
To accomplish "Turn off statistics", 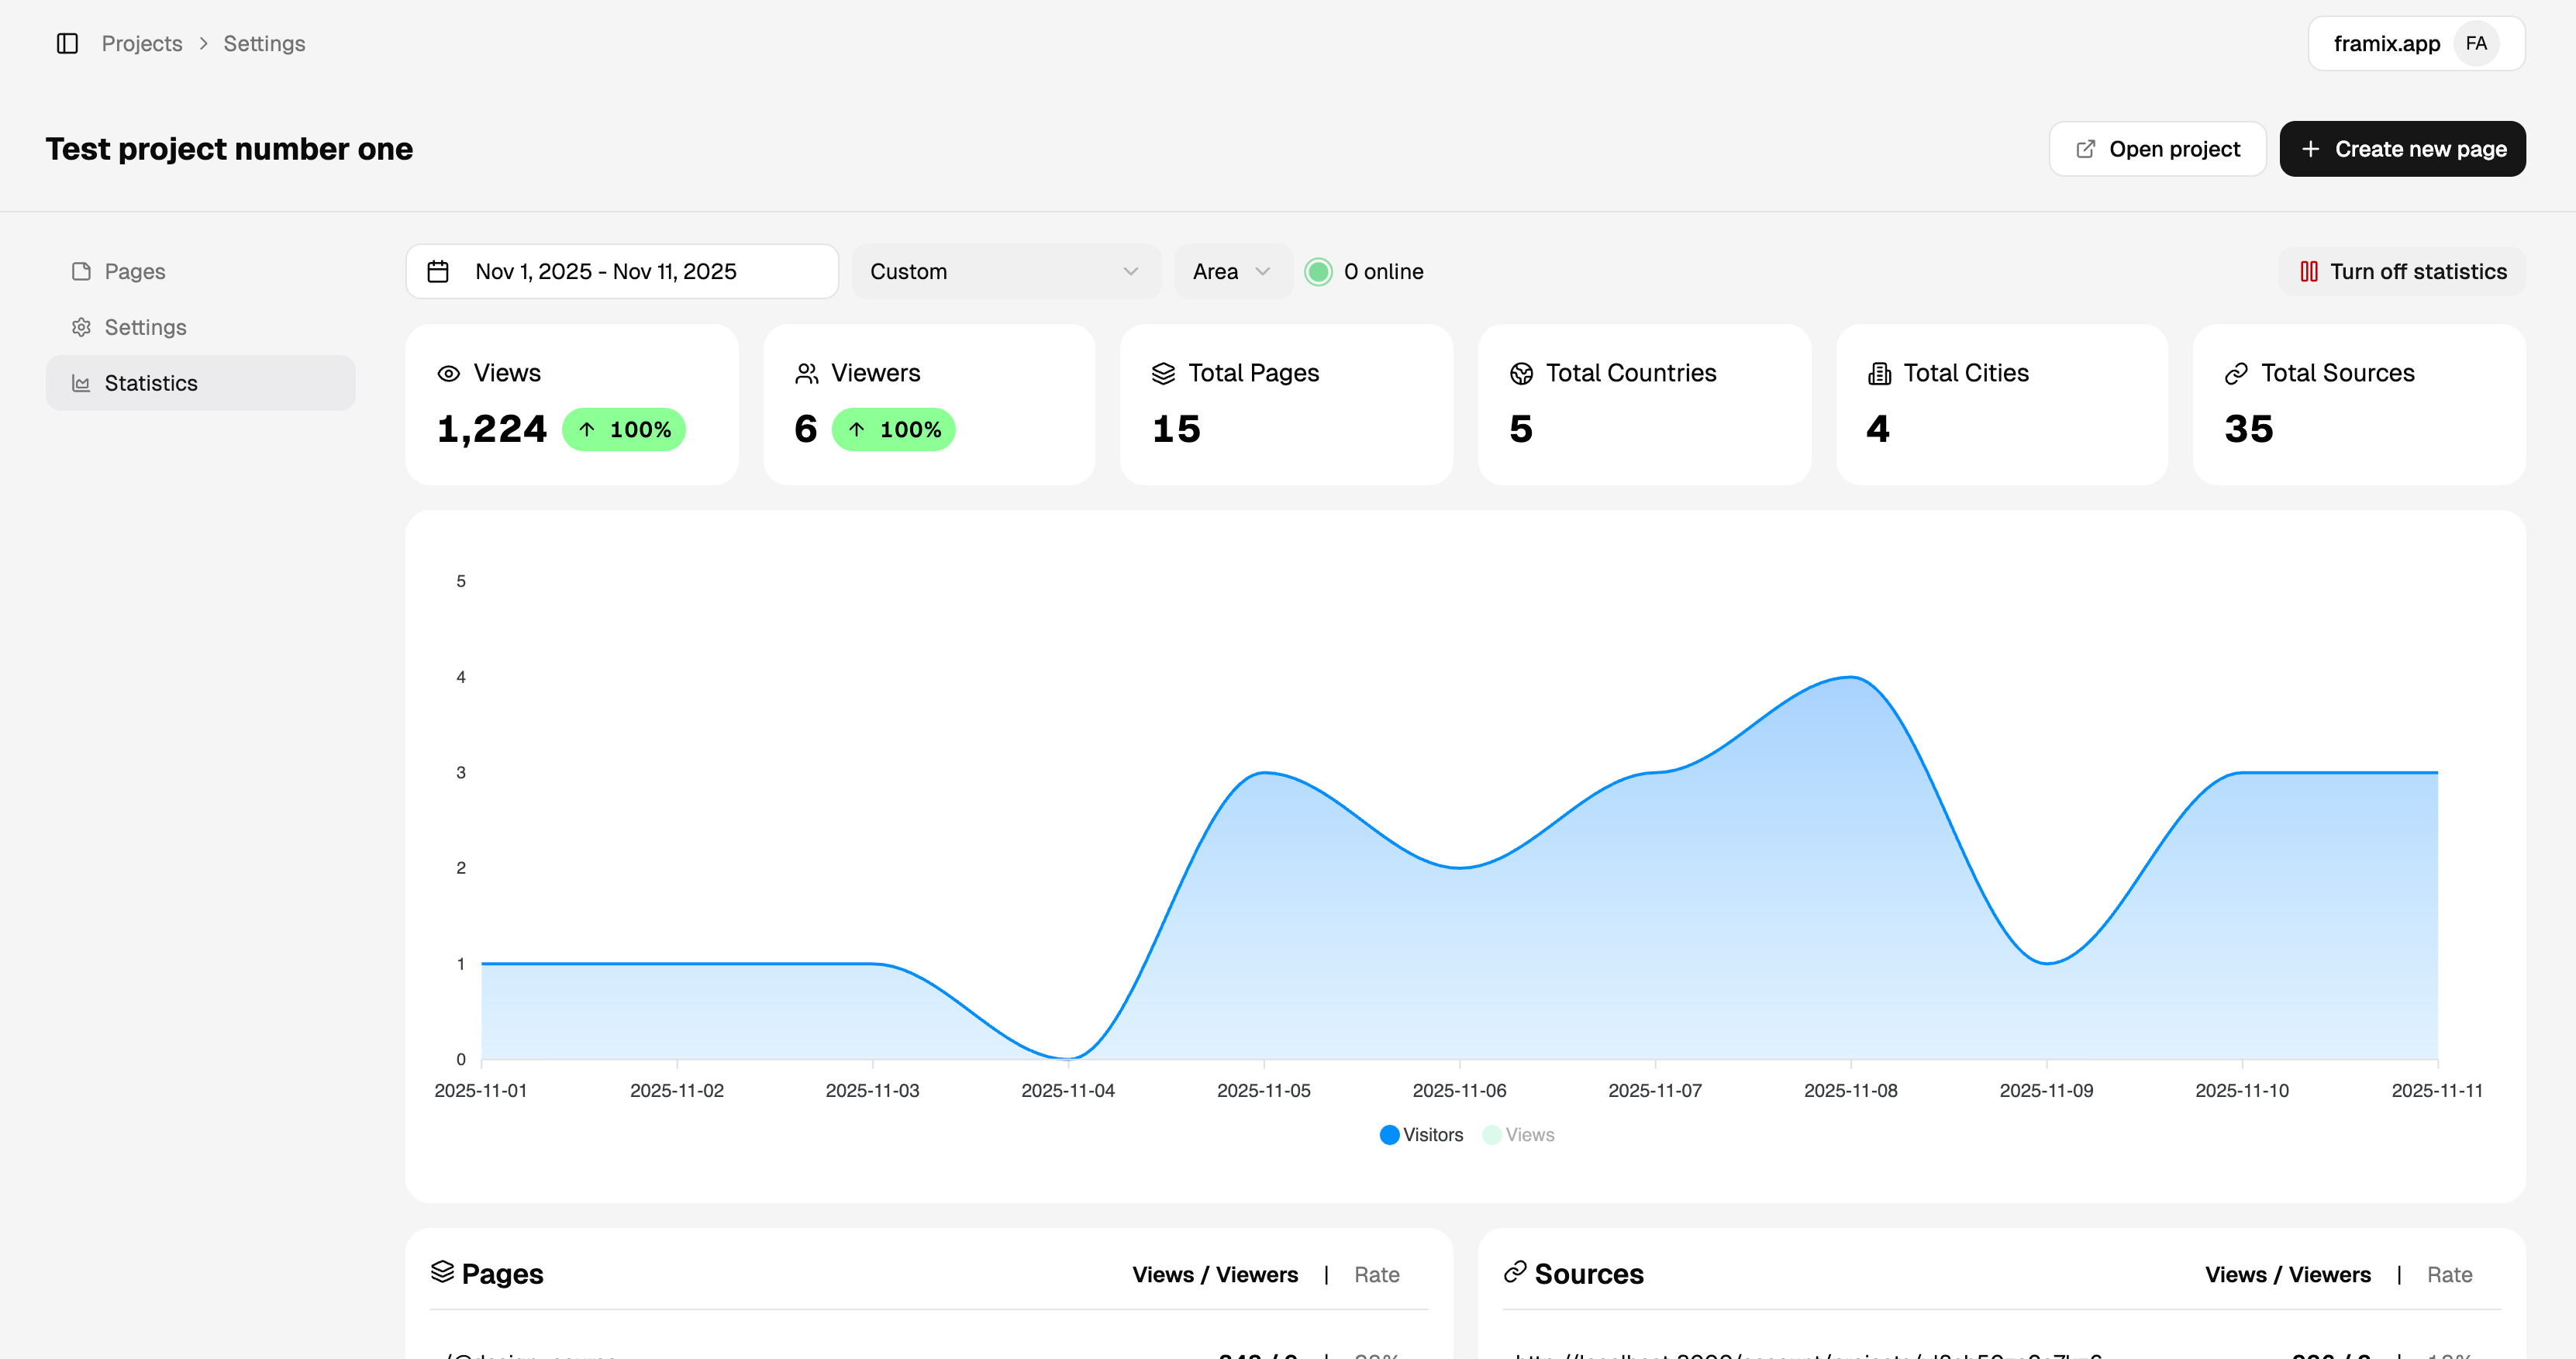I will [2402, 271].
